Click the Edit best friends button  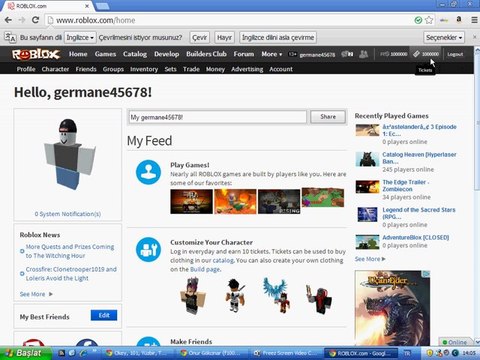point(104,315)
